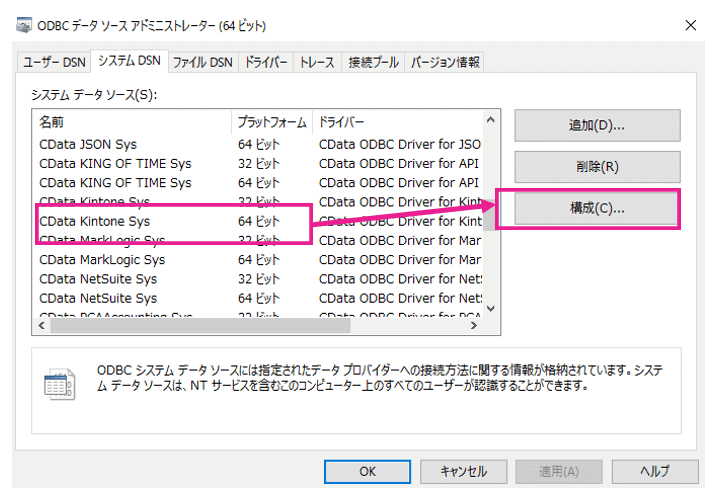715x503 pixels.
Task: Click the data source info icon
Action: click(59, 384)
